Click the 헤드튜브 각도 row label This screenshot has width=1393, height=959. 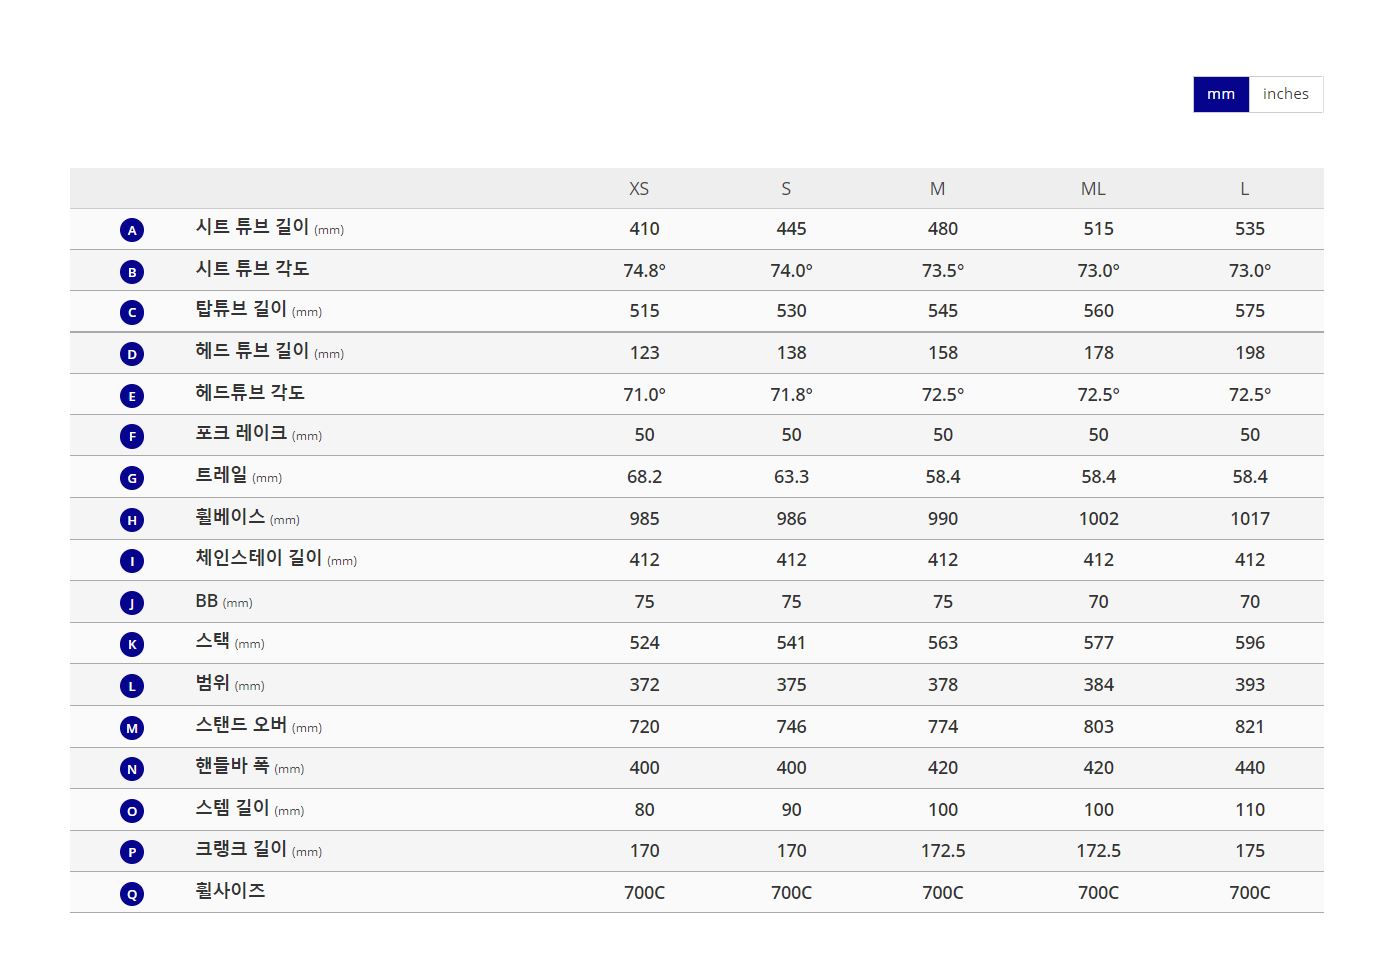[250, 392]
